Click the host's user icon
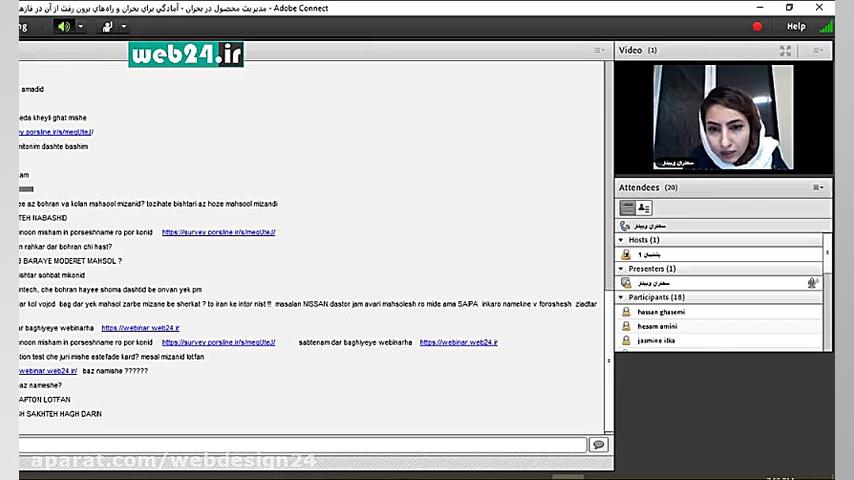The height and width of the screenshot is (480, 854). coord(626,254)
